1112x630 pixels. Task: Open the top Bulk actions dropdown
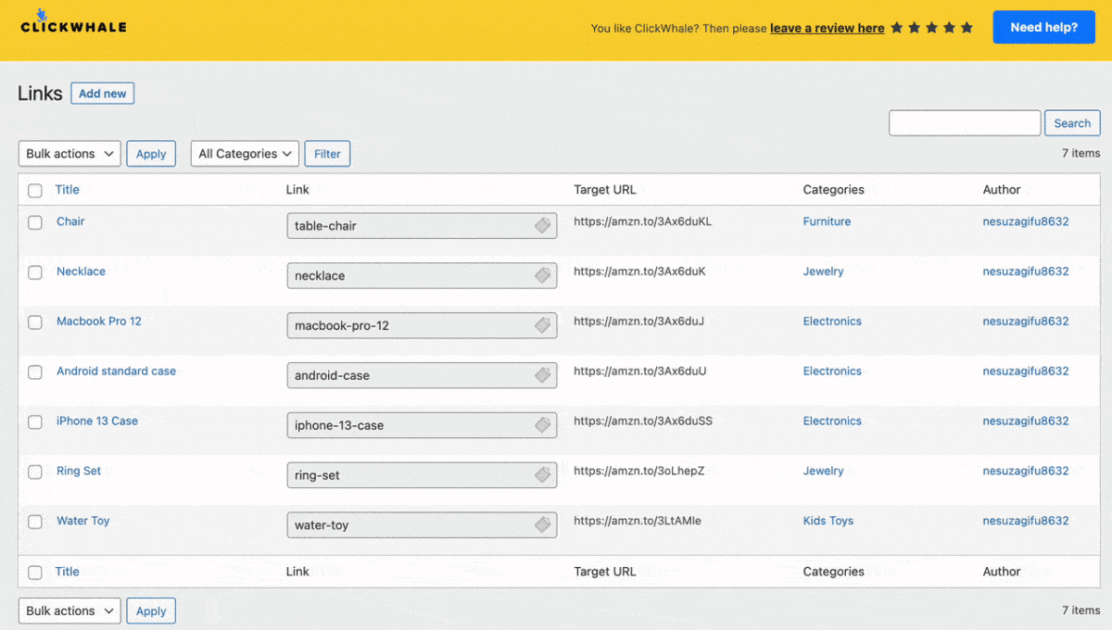[x=70, y=154]
